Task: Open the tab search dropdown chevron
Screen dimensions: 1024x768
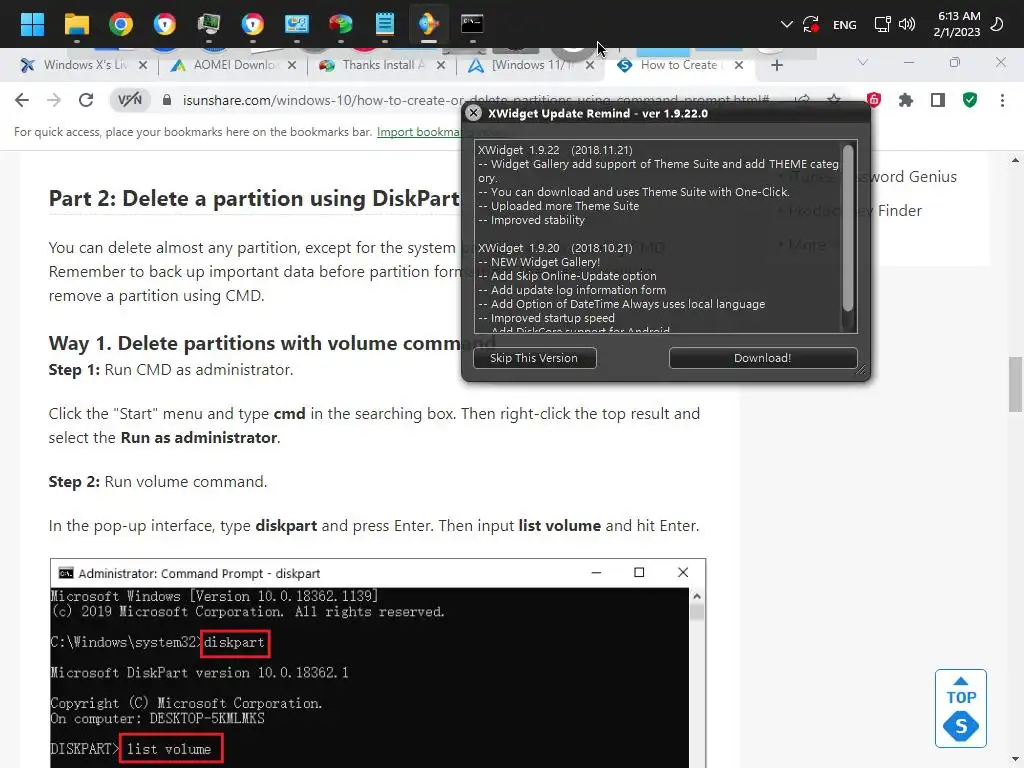Action: point(863,63)
